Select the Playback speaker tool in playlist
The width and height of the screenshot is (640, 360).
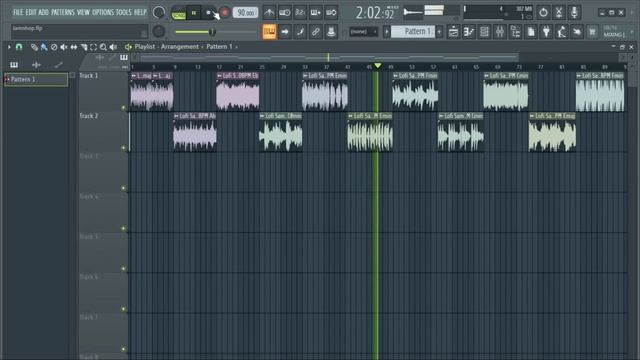click(x=113, y=47)
